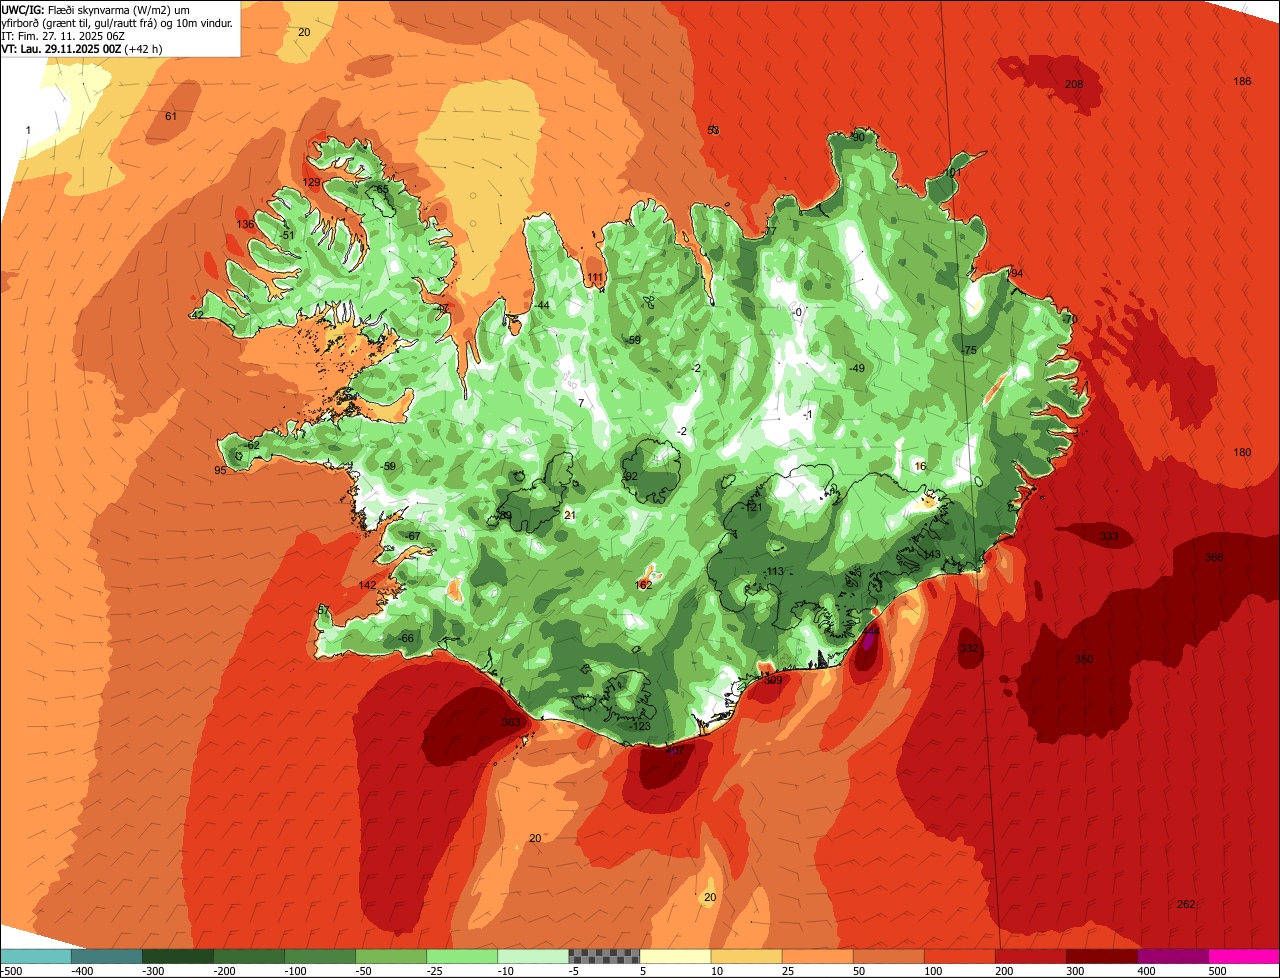The image size is (1280, 978).
Task: Click the 'IT: Fim. 27. 11. 2025 06Z' line
Action: click(x=62, y=36)
